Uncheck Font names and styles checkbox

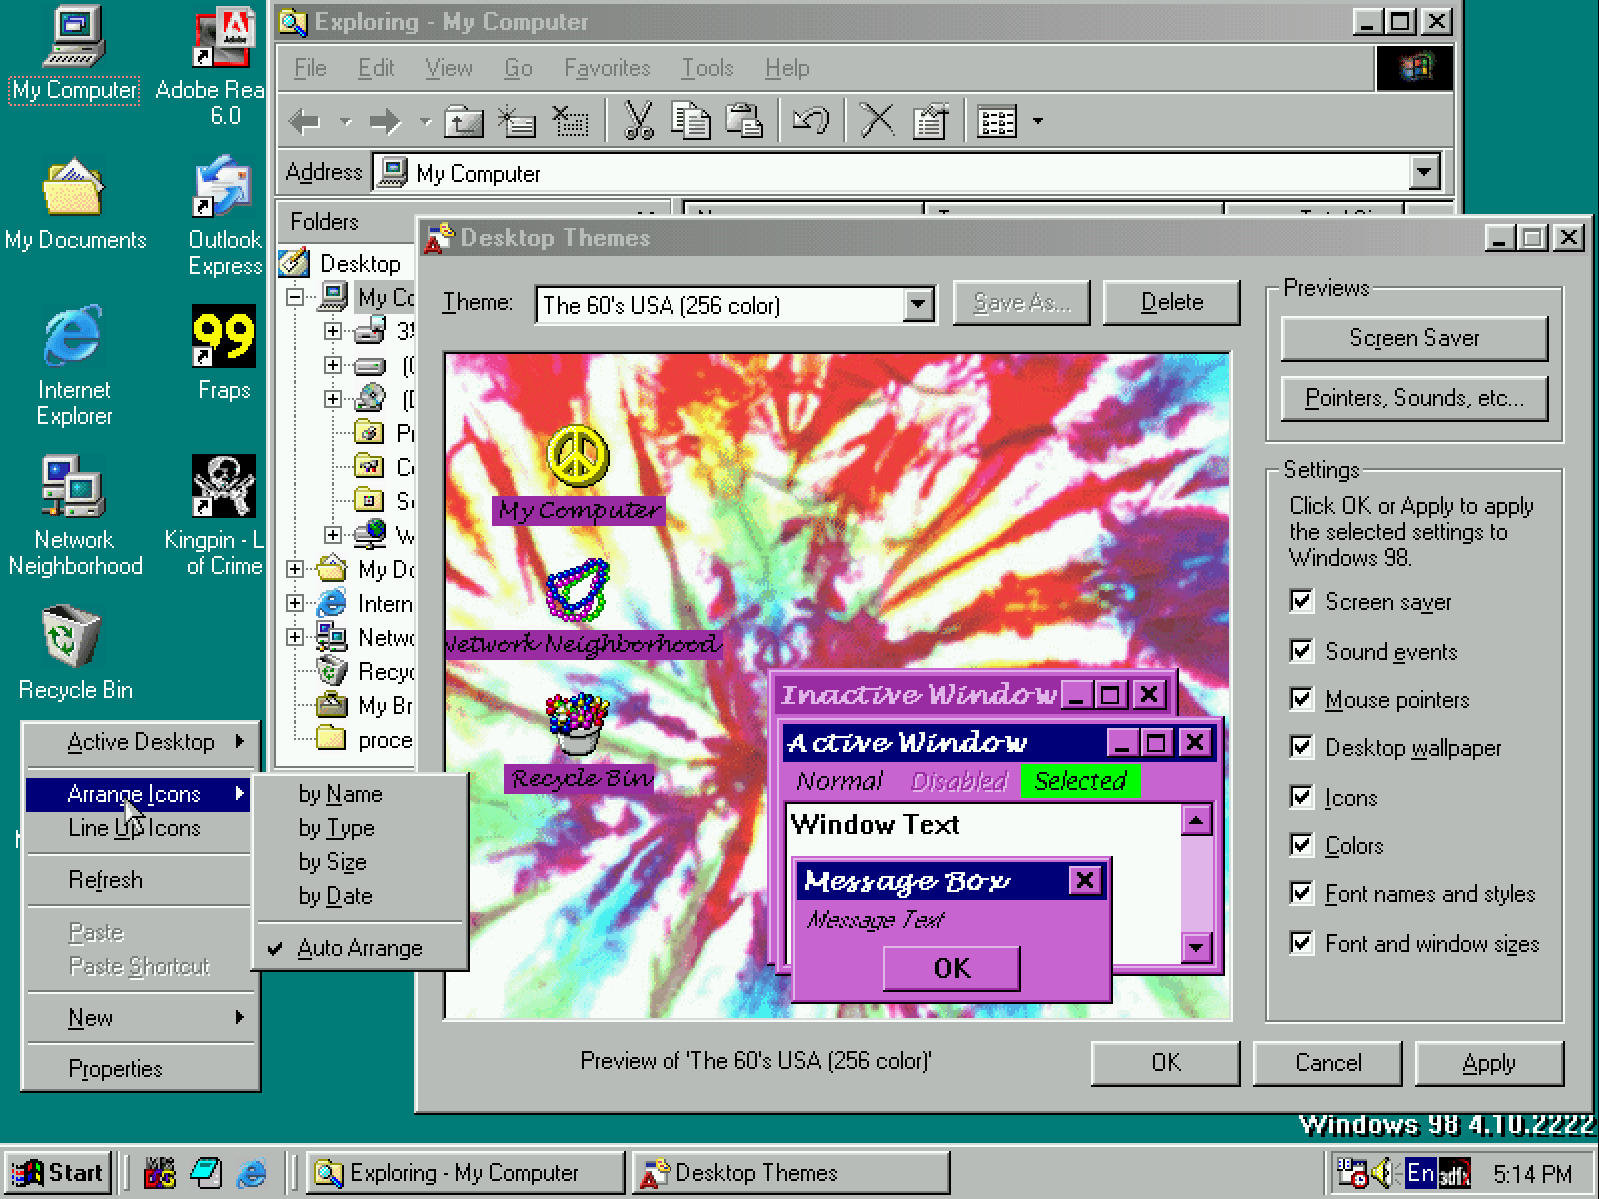pyautogui.click(x=1301, y=893)
